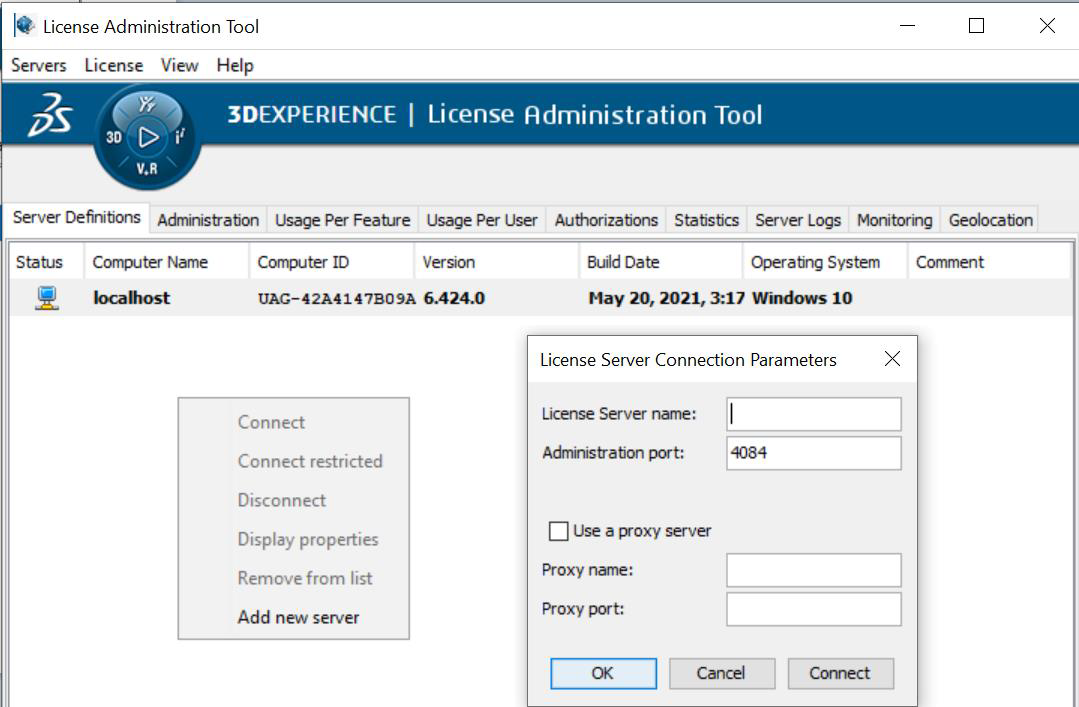
Task: Select the localhost computer name cell
Action: (x=131, y=298)
